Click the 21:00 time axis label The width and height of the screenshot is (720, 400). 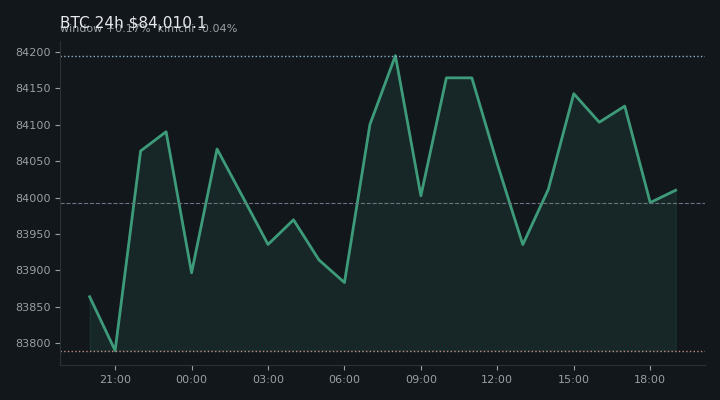tap(115, 379)
